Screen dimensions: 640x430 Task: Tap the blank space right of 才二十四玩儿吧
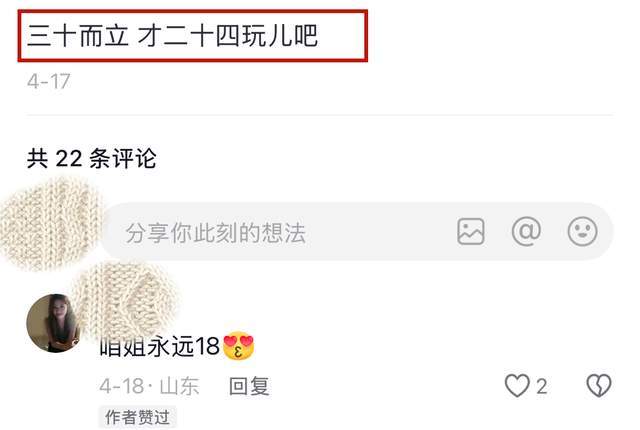tap(341, 35)
